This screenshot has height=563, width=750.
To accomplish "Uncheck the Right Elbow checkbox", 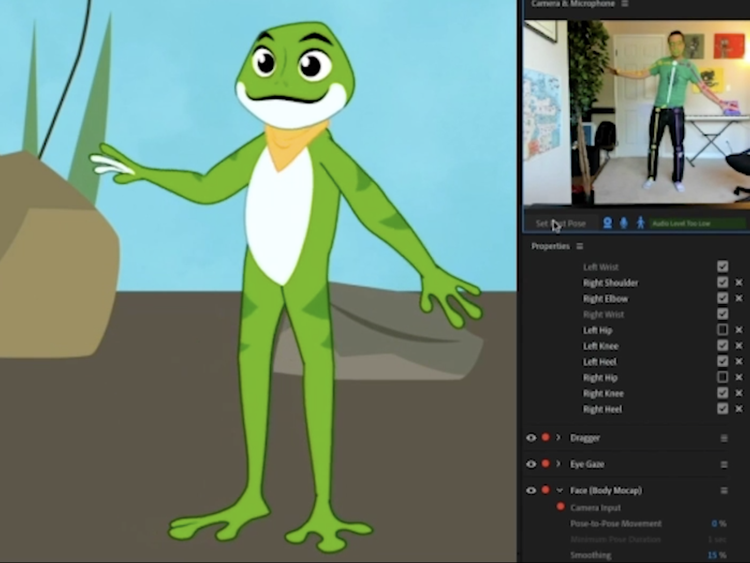I will click(723, 298).
